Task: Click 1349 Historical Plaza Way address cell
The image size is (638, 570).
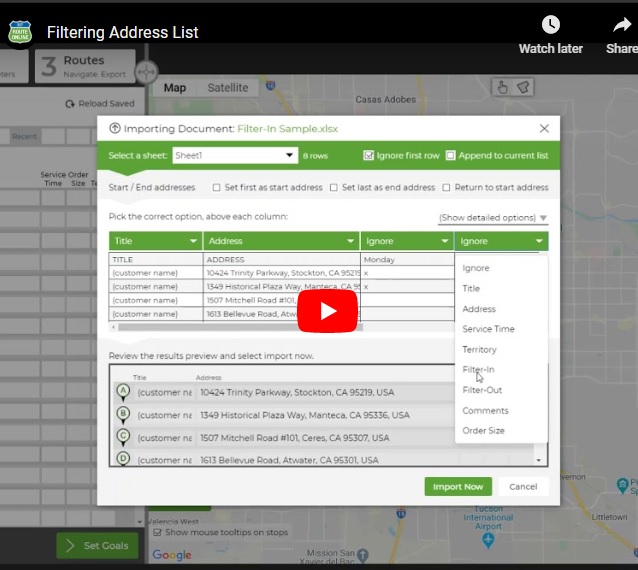Action: 282,286
